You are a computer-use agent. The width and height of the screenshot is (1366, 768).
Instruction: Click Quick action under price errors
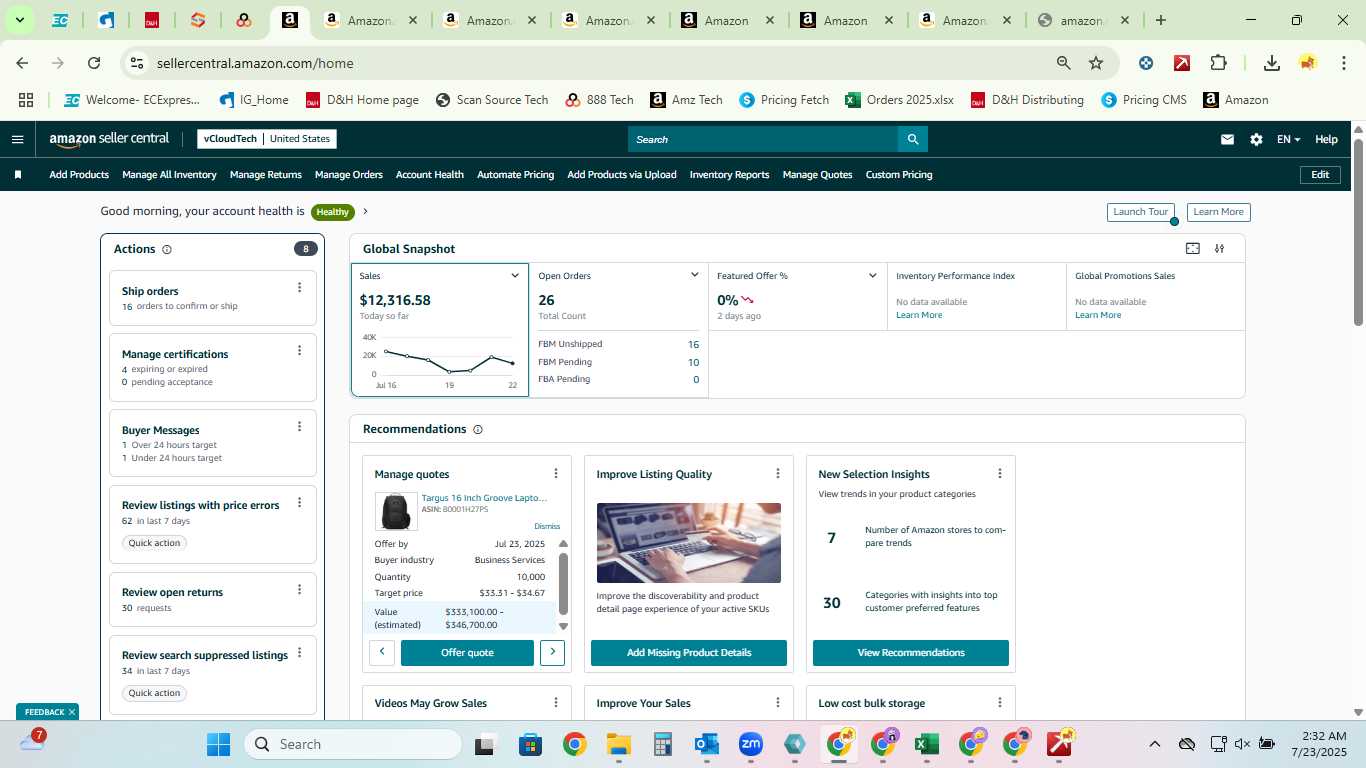pyautogui.click(x=154, y=543)
